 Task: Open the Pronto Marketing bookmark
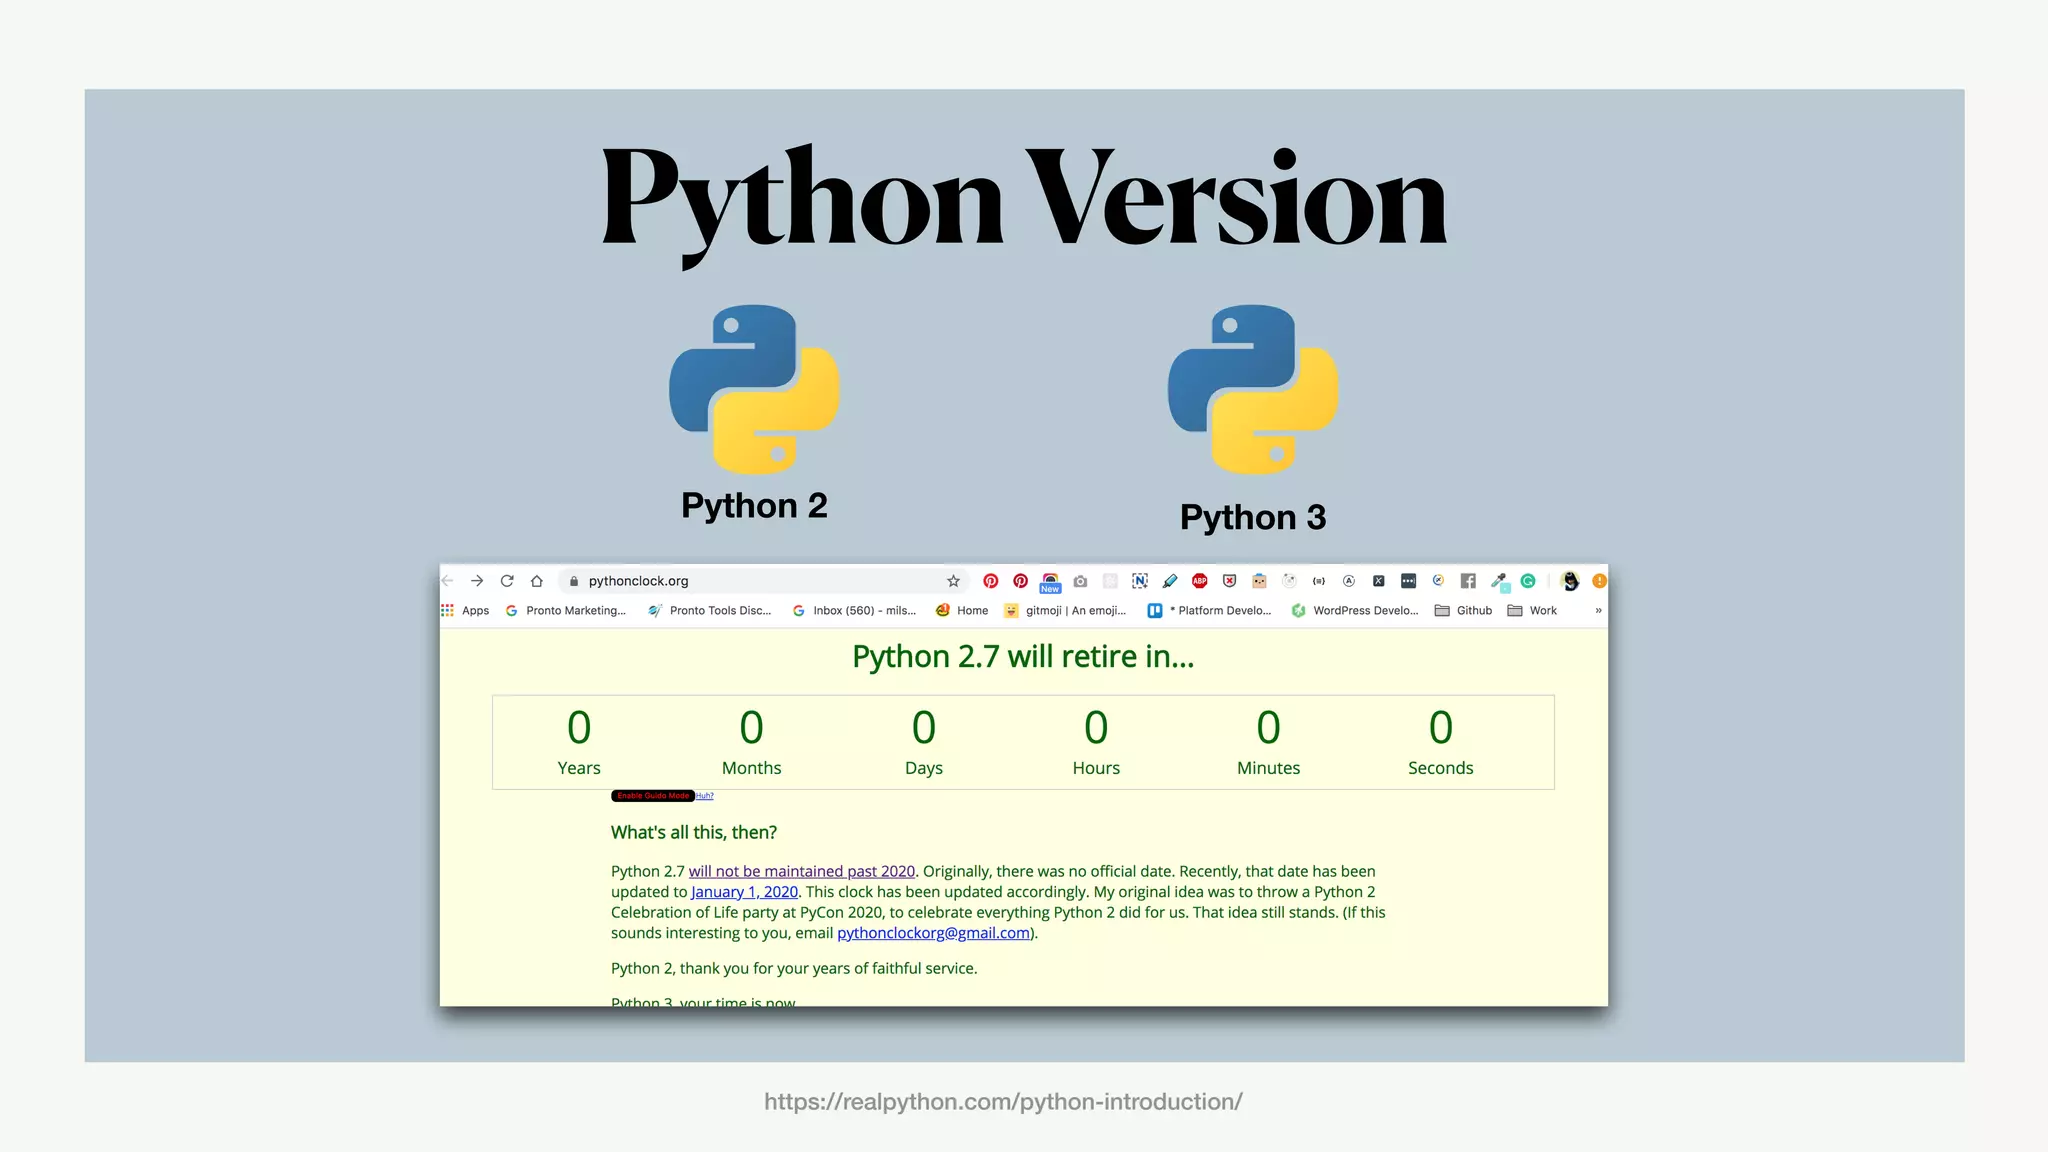point(565,610)
